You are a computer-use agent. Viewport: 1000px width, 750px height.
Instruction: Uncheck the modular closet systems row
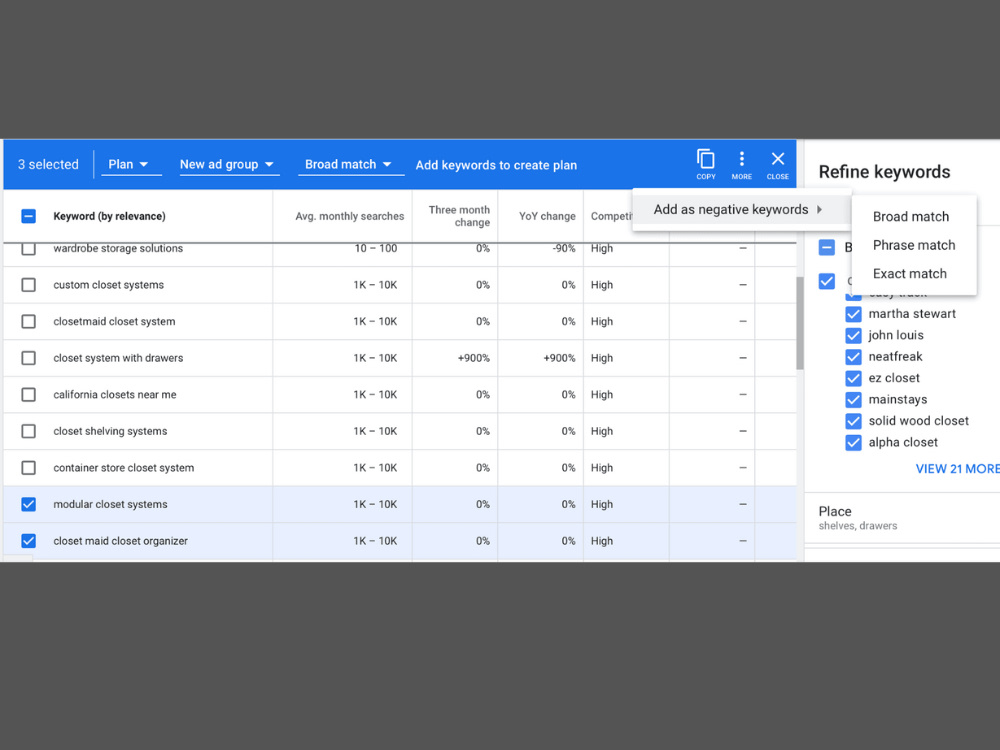[x=29, y=504]
